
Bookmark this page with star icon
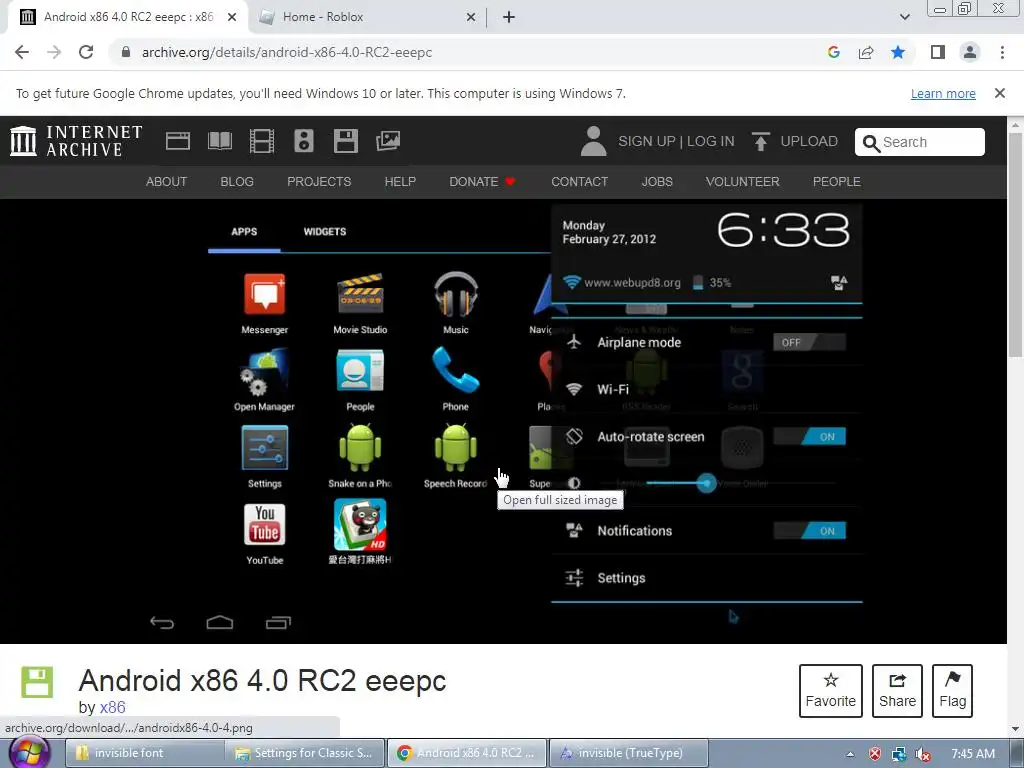tap(898, 52)
